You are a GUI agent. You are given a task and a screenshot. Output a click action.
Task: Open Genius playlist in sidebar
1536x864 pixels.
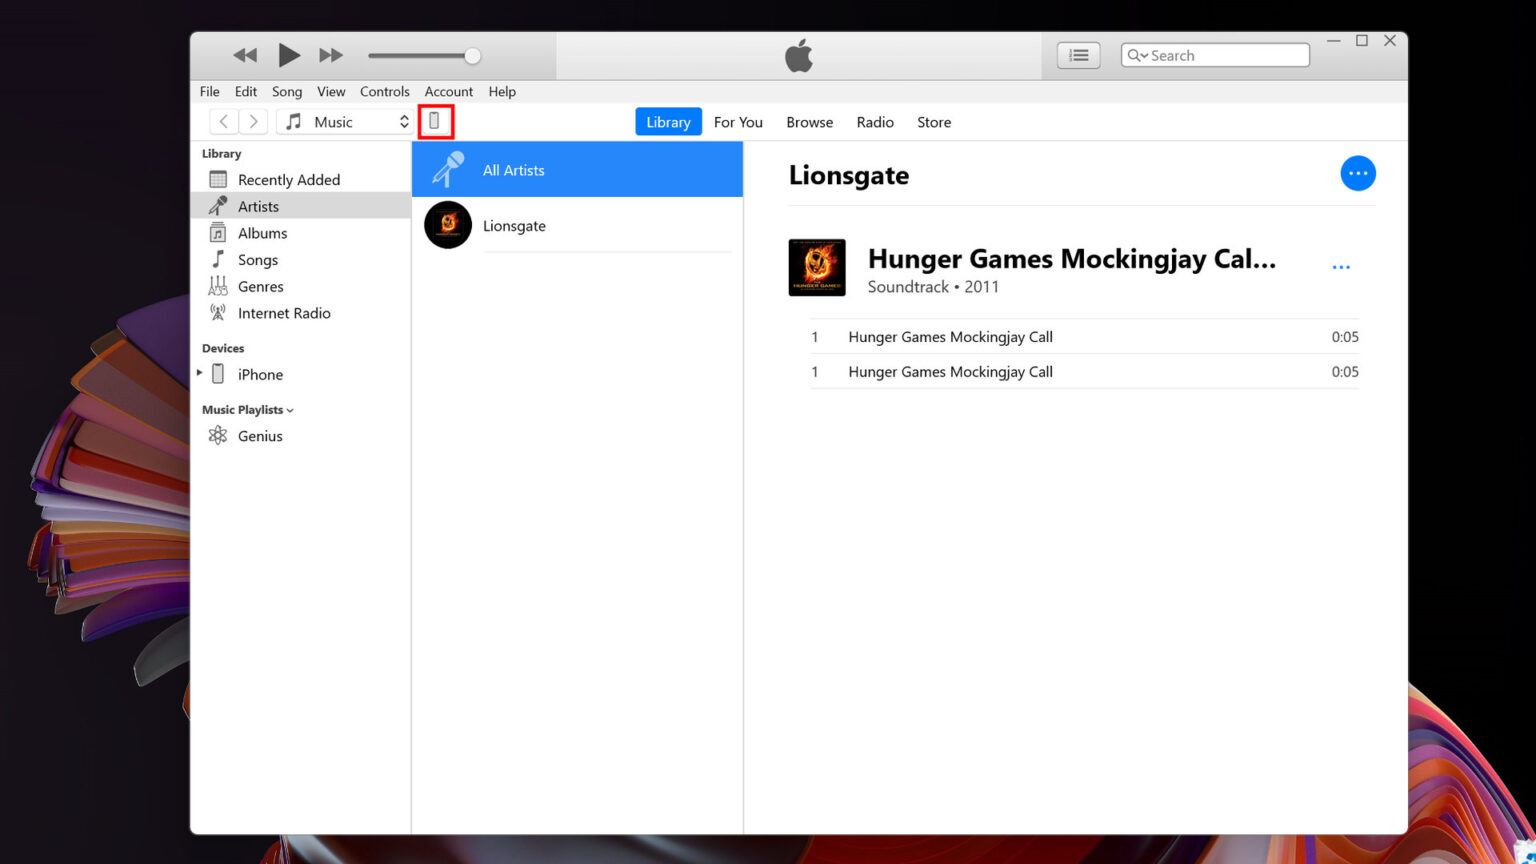(260, 436)
